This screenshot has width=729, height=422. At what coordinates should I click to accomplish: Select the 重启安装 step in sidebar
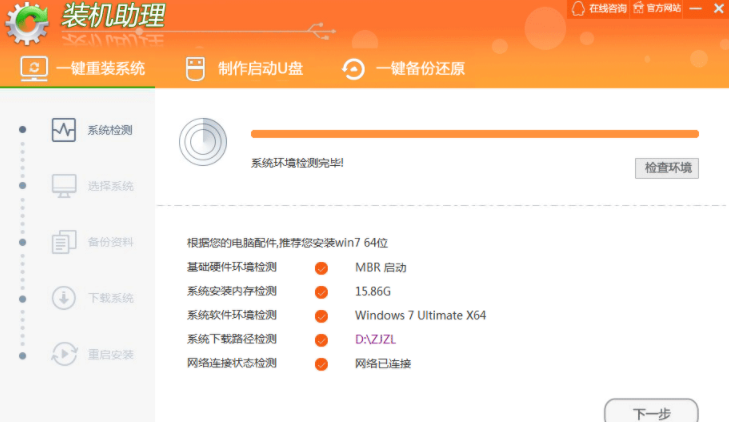[92, 354]
